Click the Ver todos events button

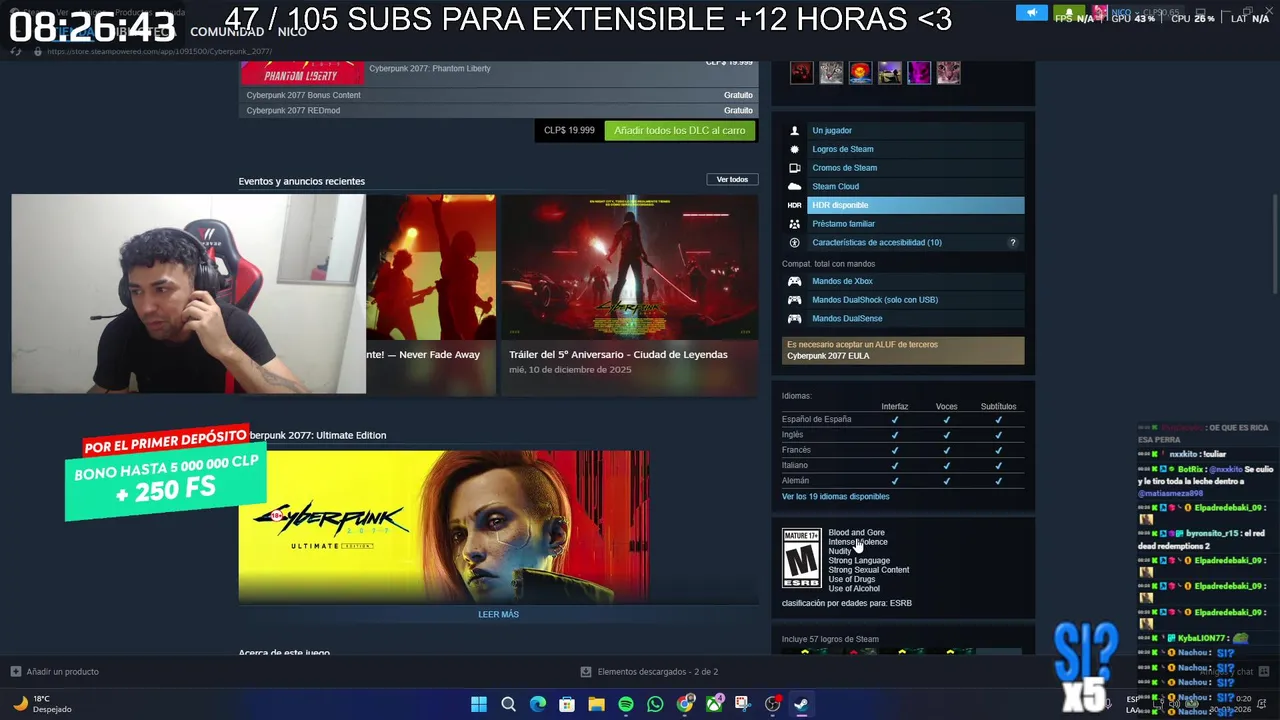coord(732,179)
